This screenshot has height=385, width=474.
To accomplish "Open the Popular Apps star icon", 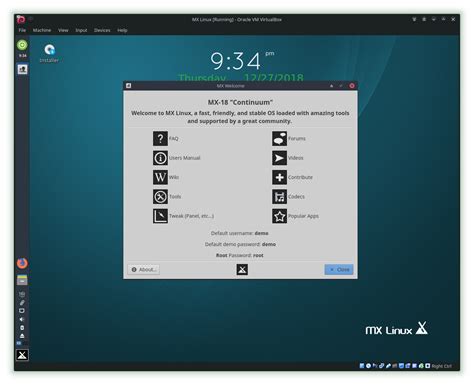I will click(x=279, y=216).
